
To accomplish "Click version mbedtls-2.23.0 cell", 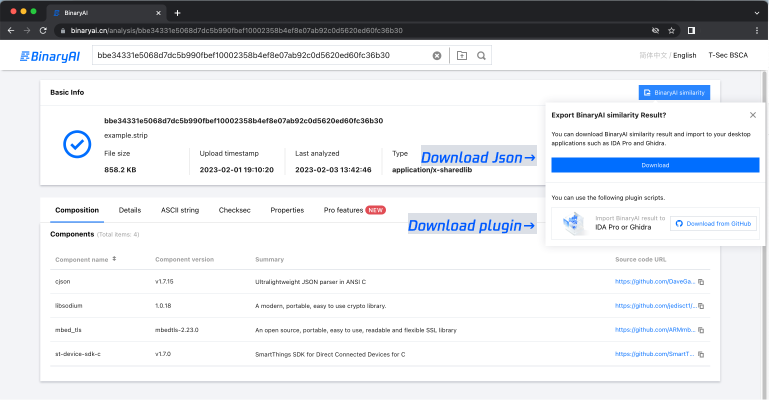I will [177, 329].
